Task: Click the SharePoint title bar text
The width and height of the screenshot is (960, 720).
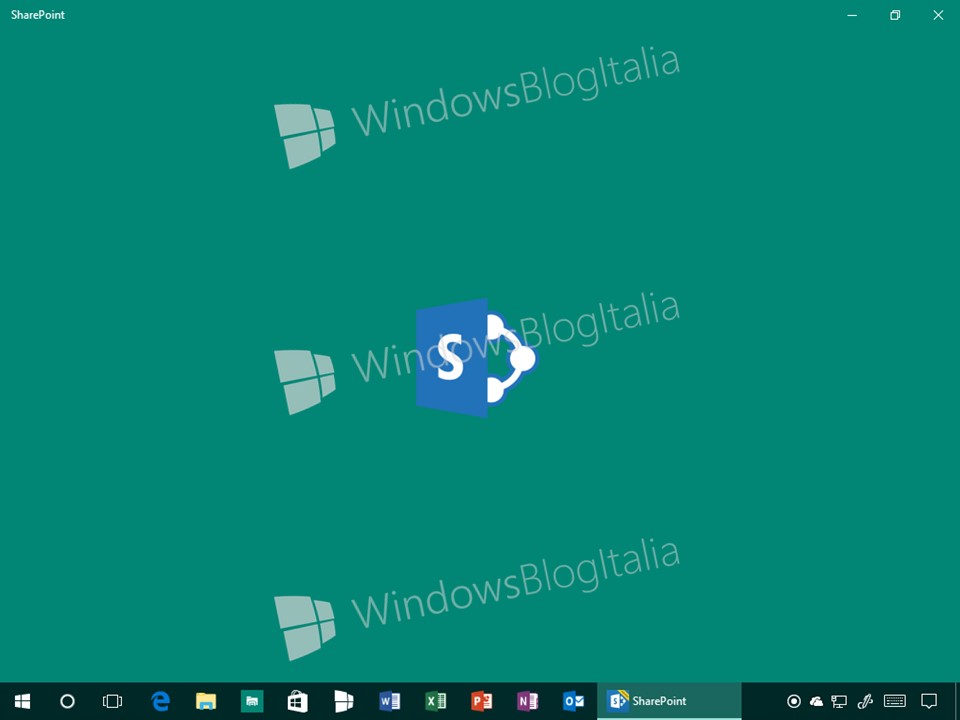Action: pyautogui.click(x=38, y=15)
